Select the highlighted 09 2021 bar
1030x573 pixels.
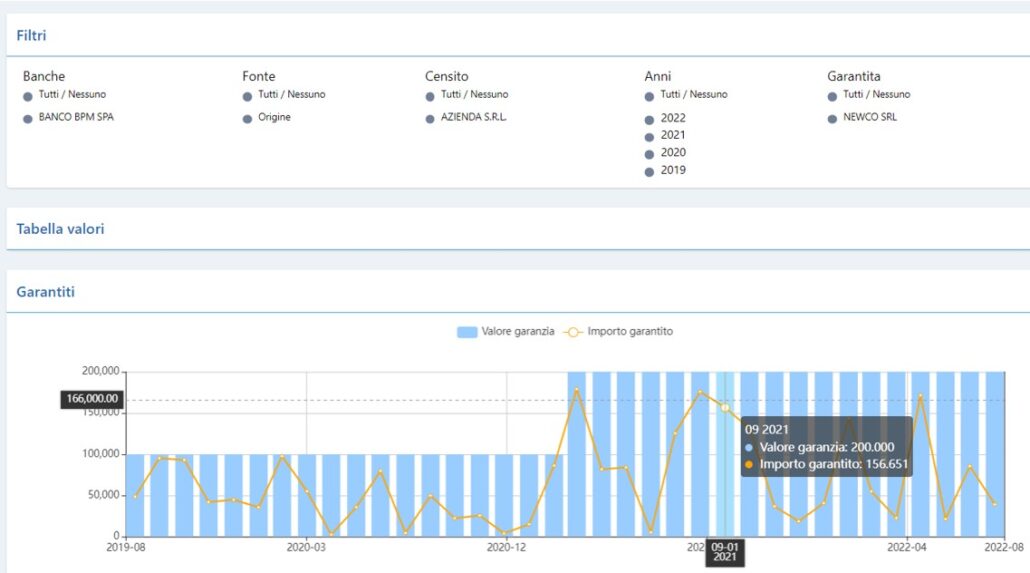725,454
